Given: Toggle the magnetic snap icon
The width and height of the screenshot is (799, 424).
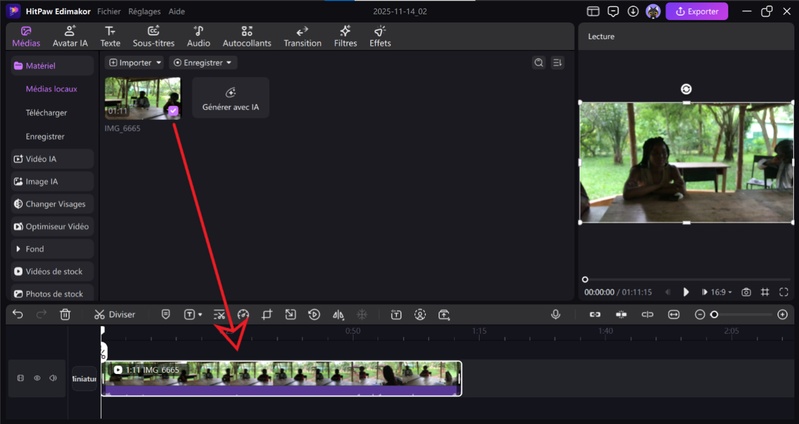Looking at the screenshot, I should 621,314.
